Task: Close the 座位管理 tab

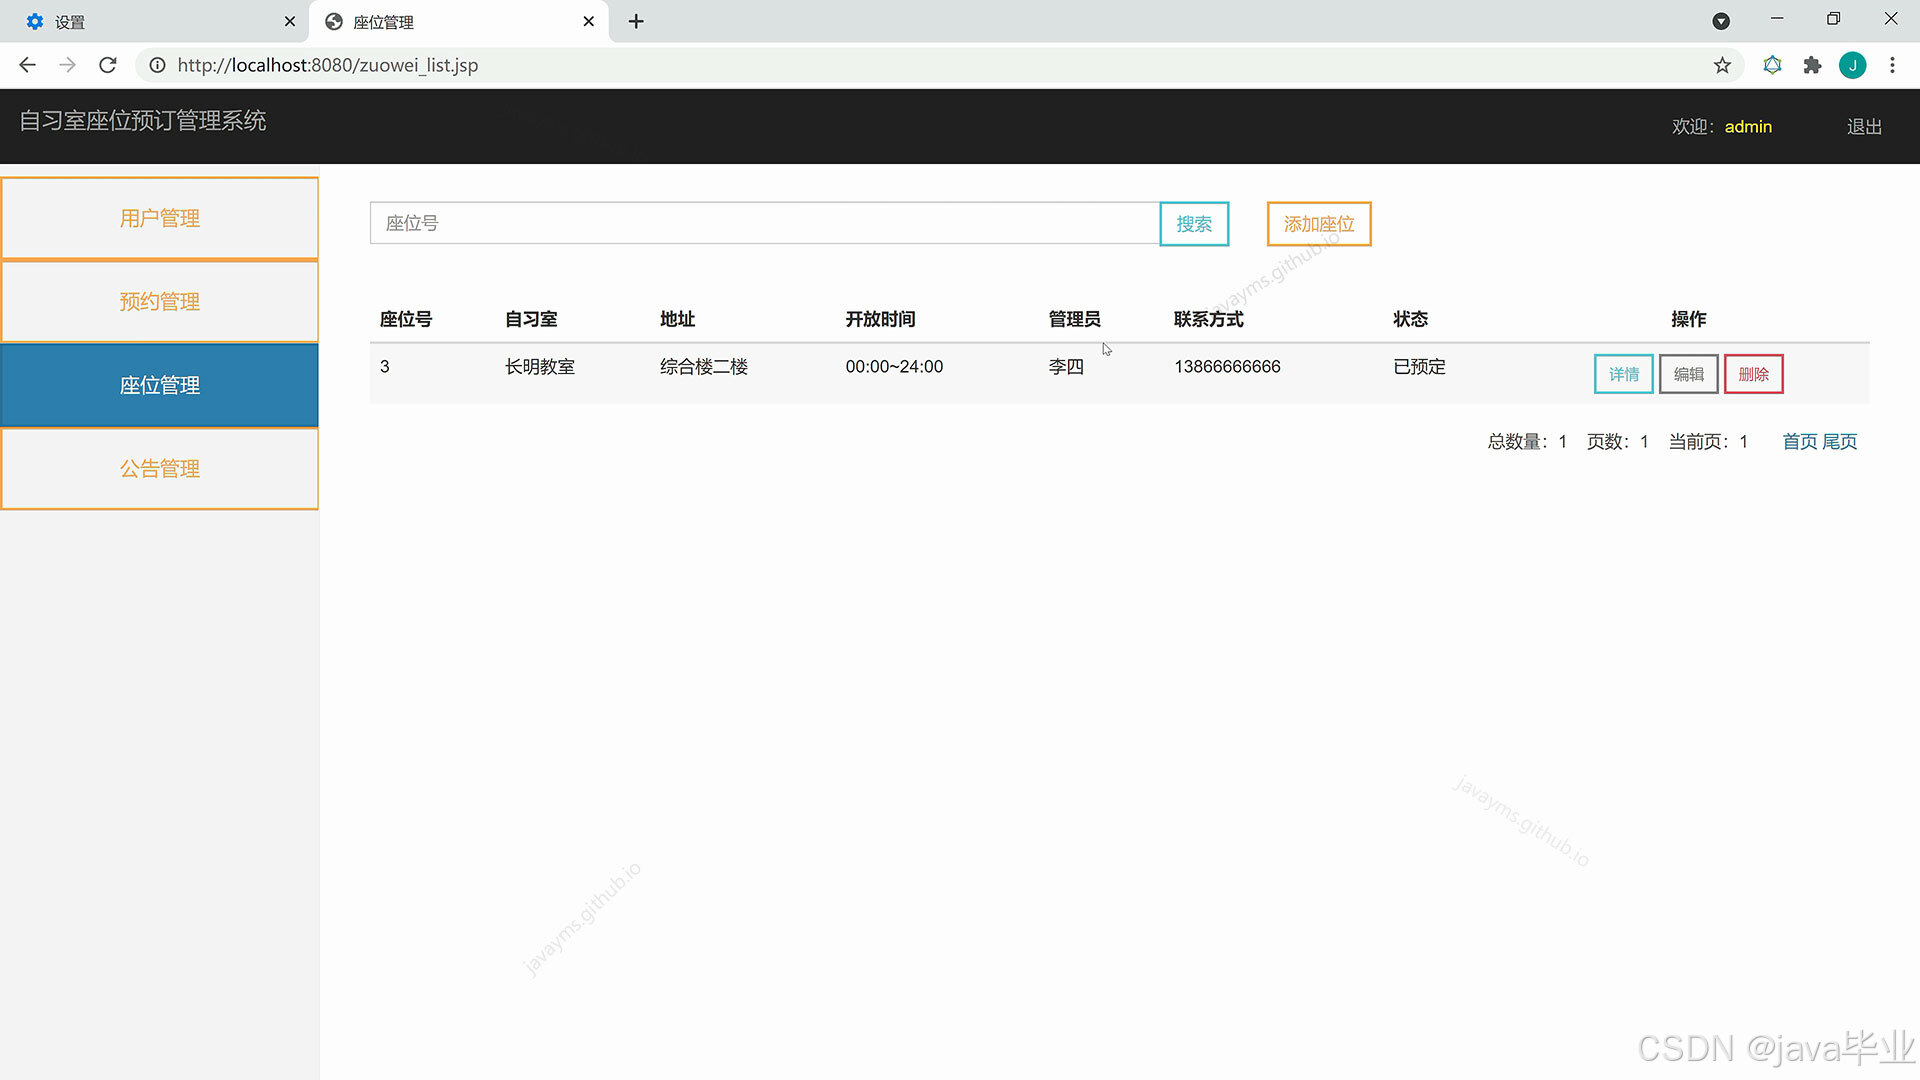Action: [589, 21]
